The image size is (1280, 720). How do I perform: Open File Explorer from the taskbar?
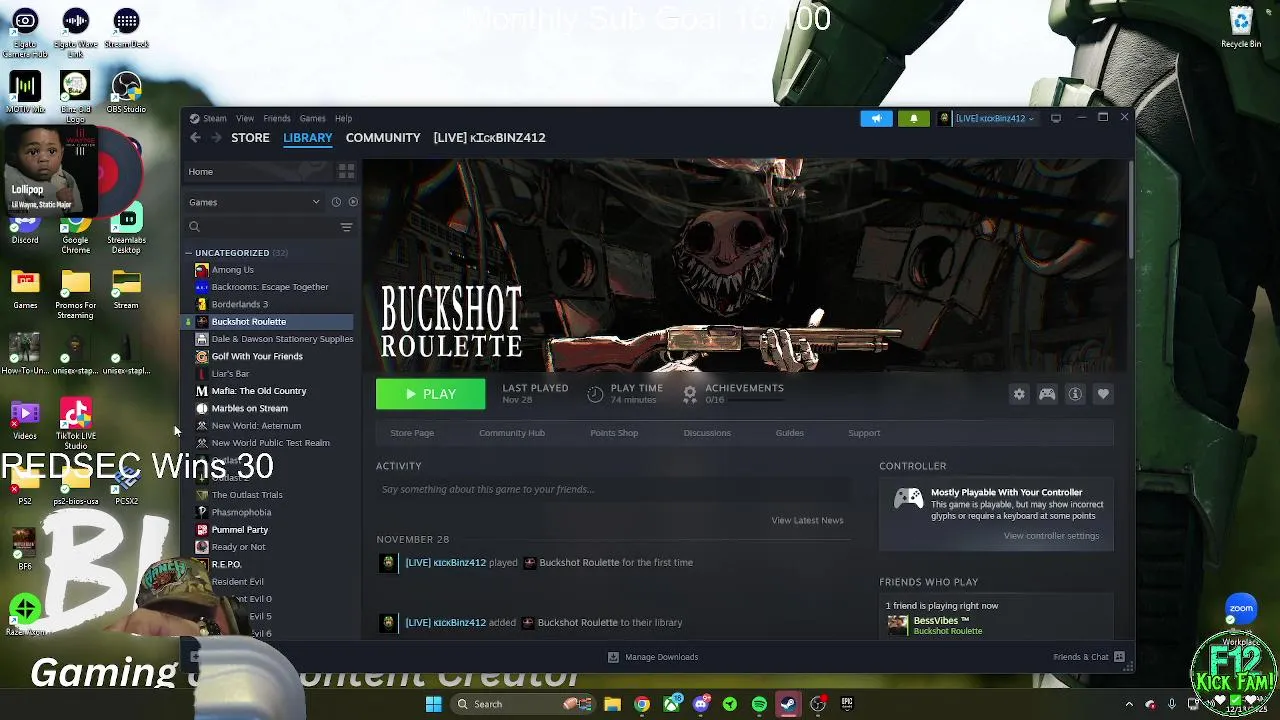coord(612,704)
